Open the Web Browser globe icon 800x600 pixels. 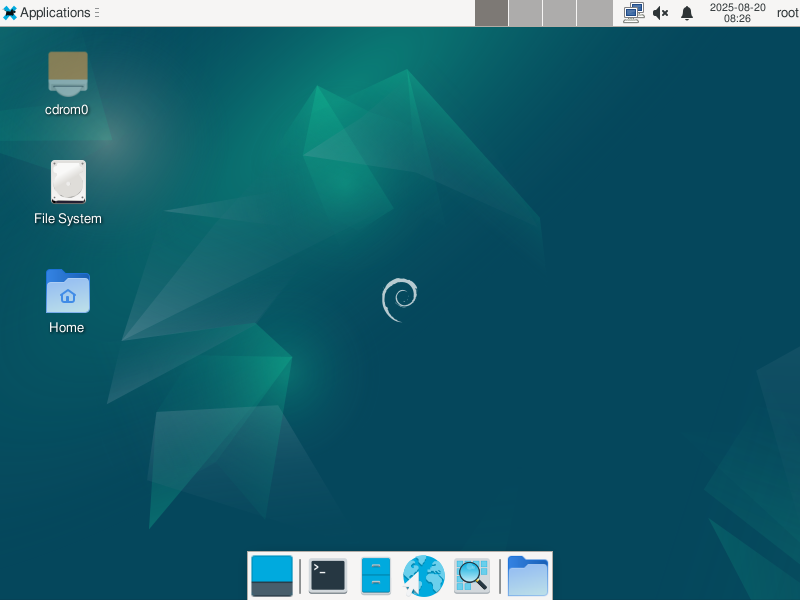tap(423, 576)
